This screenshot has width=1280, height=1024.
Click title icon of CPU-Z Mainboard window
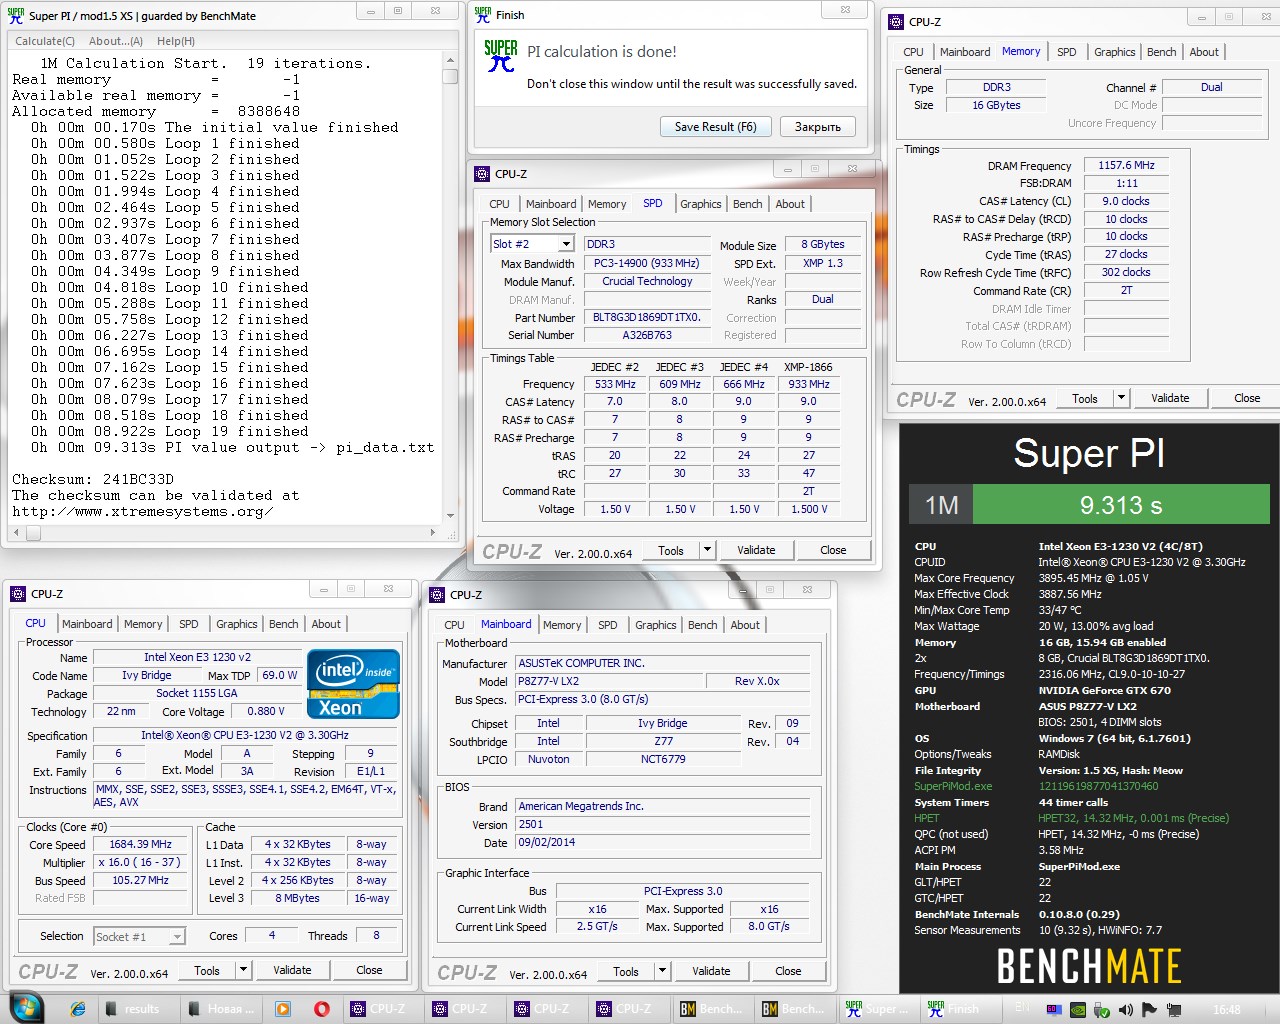pos(437,594)
